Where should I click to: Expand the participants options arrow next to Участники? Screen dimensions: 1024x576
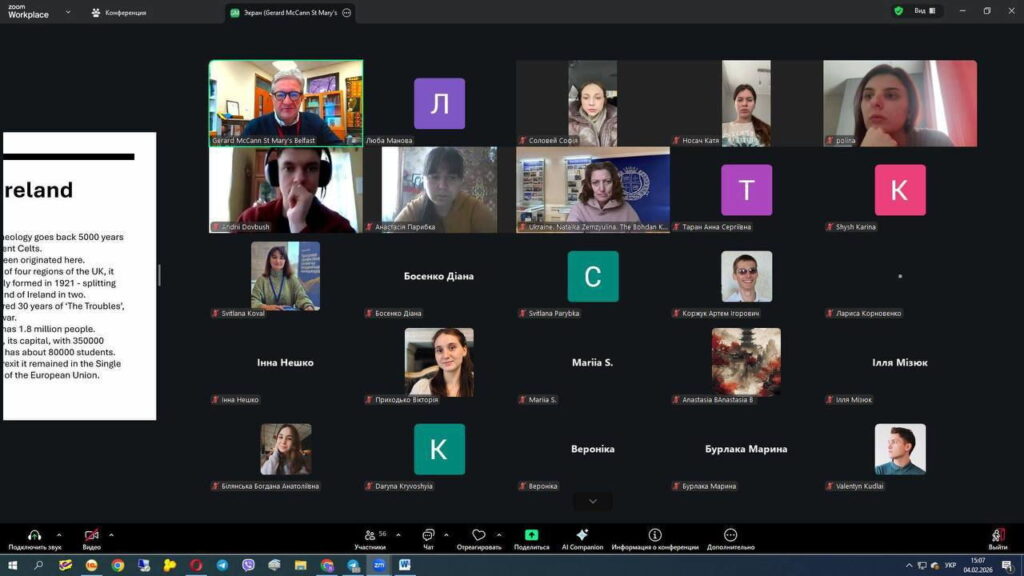(396, 534)
